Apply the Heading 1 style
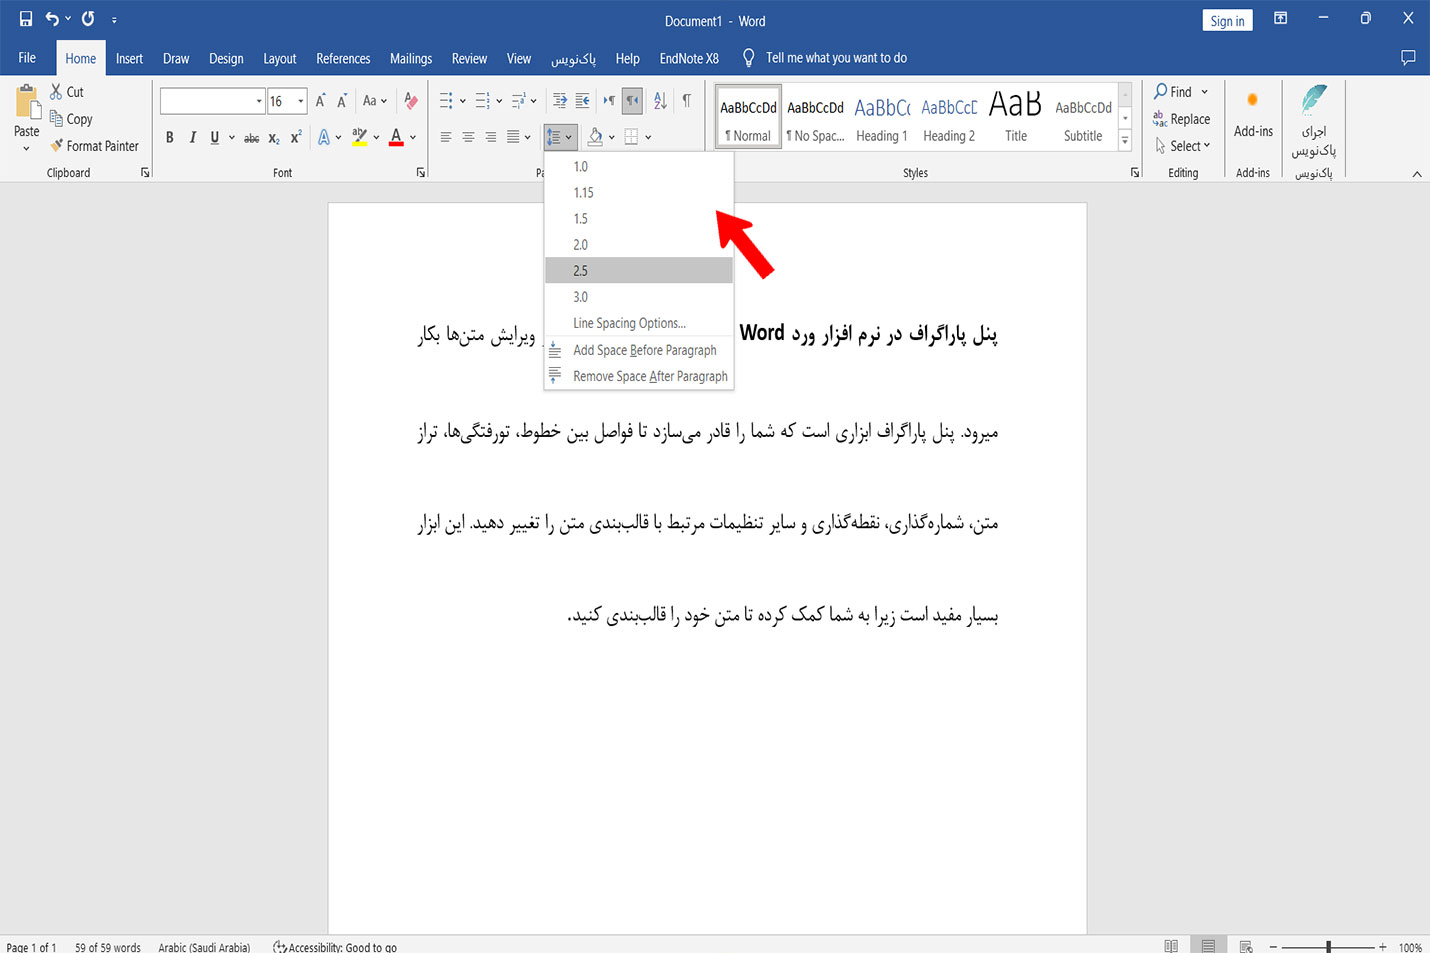 [x=882, y=119]
